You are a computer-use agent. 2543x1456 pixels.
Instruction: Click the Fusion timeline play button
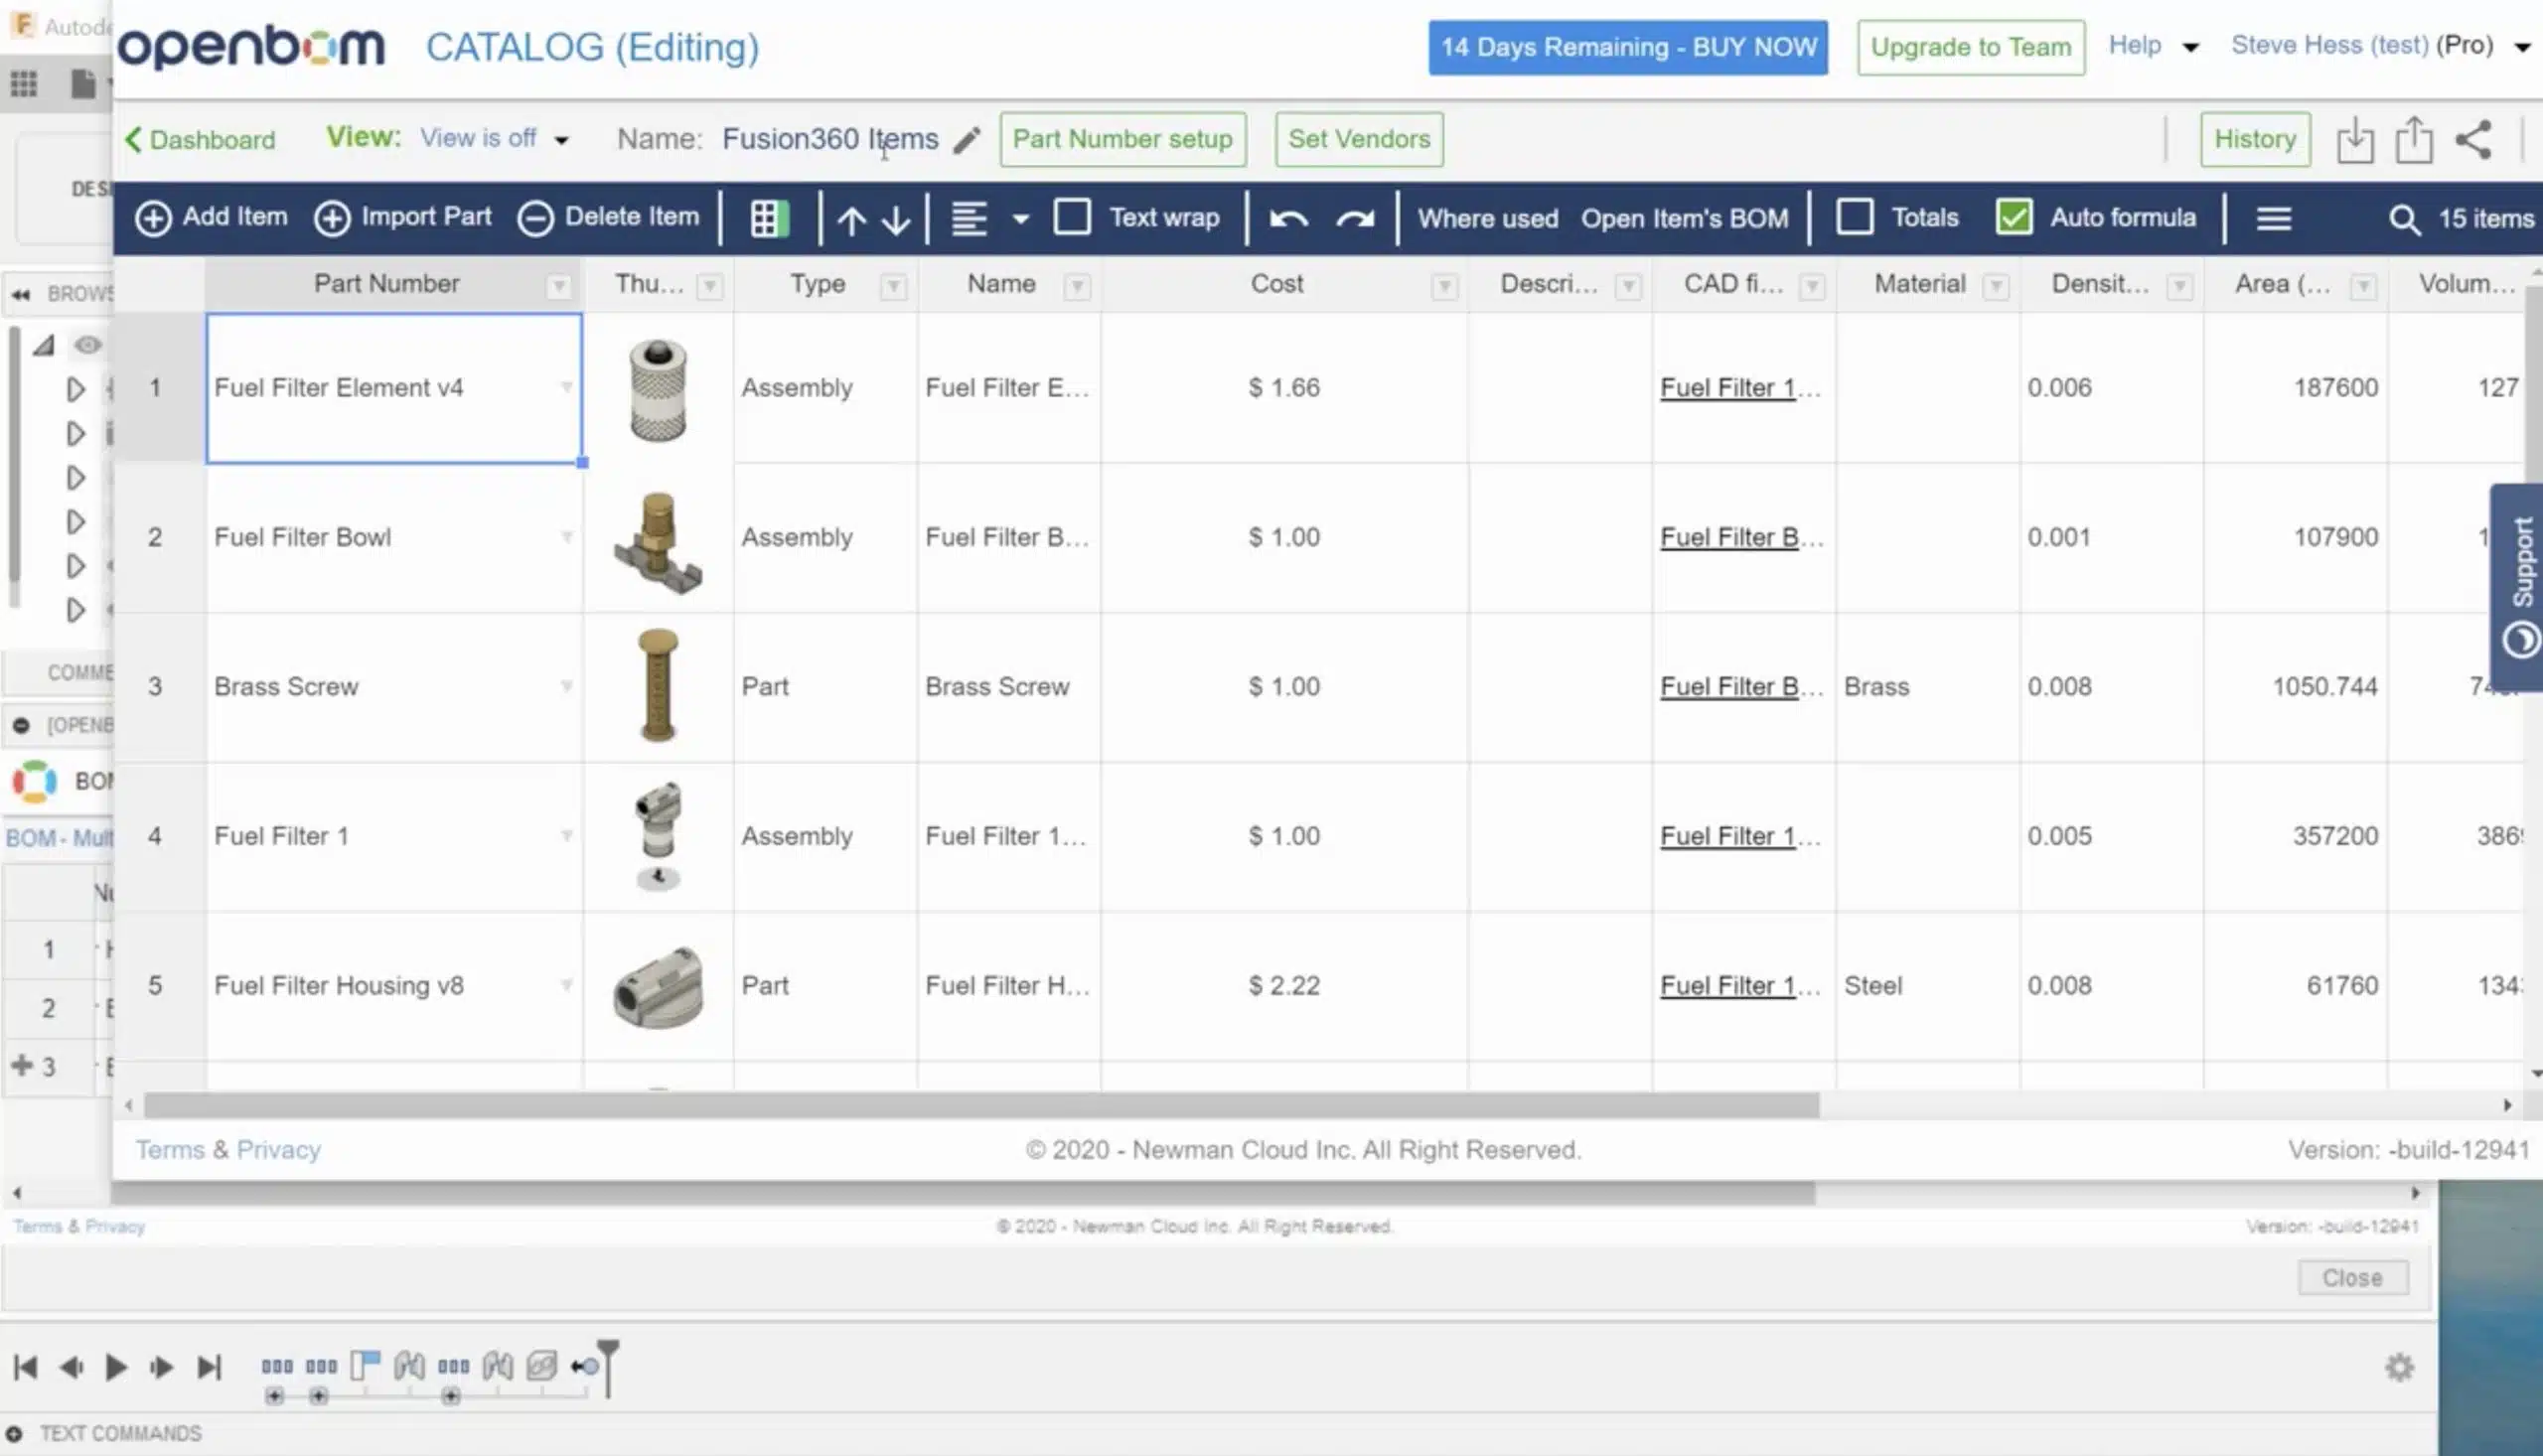pyautogui.click(x=116, y=1367)
